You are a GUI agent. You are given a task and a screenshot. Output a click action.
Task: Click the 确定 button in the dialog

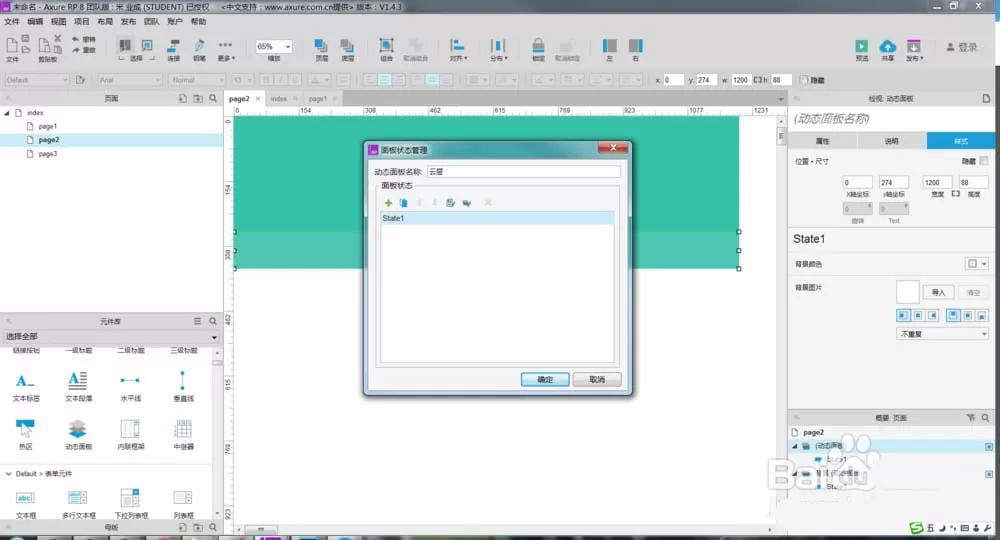pos(545,379)
